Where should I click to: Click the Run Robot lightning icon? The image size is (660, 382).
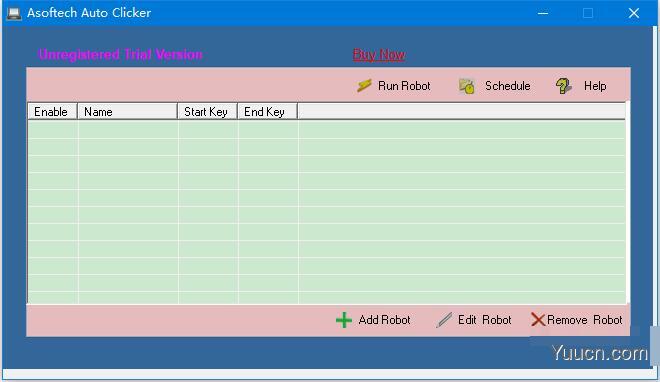(364, 85)
